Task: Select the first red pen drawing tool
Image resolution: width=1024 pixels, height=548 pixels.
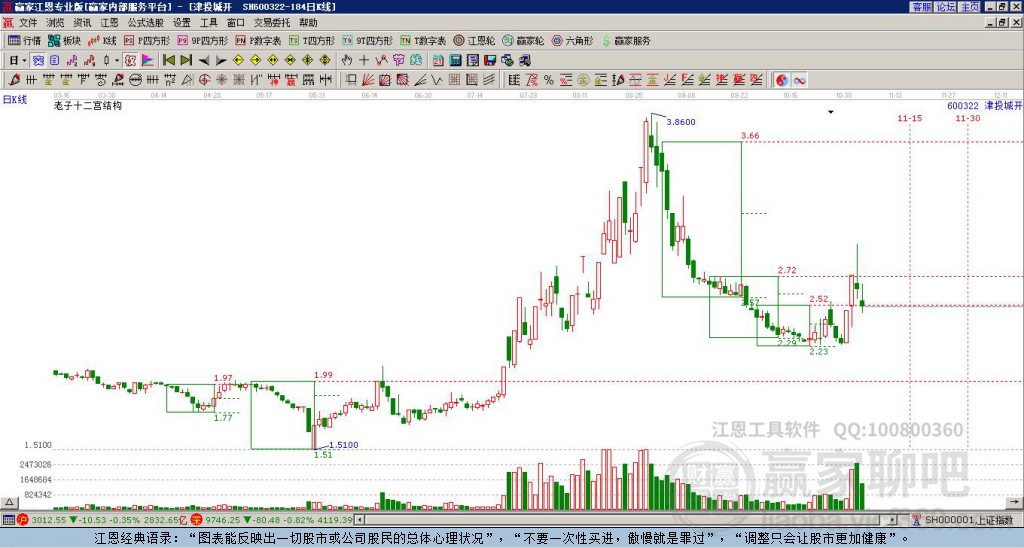Action: (14, 80)
